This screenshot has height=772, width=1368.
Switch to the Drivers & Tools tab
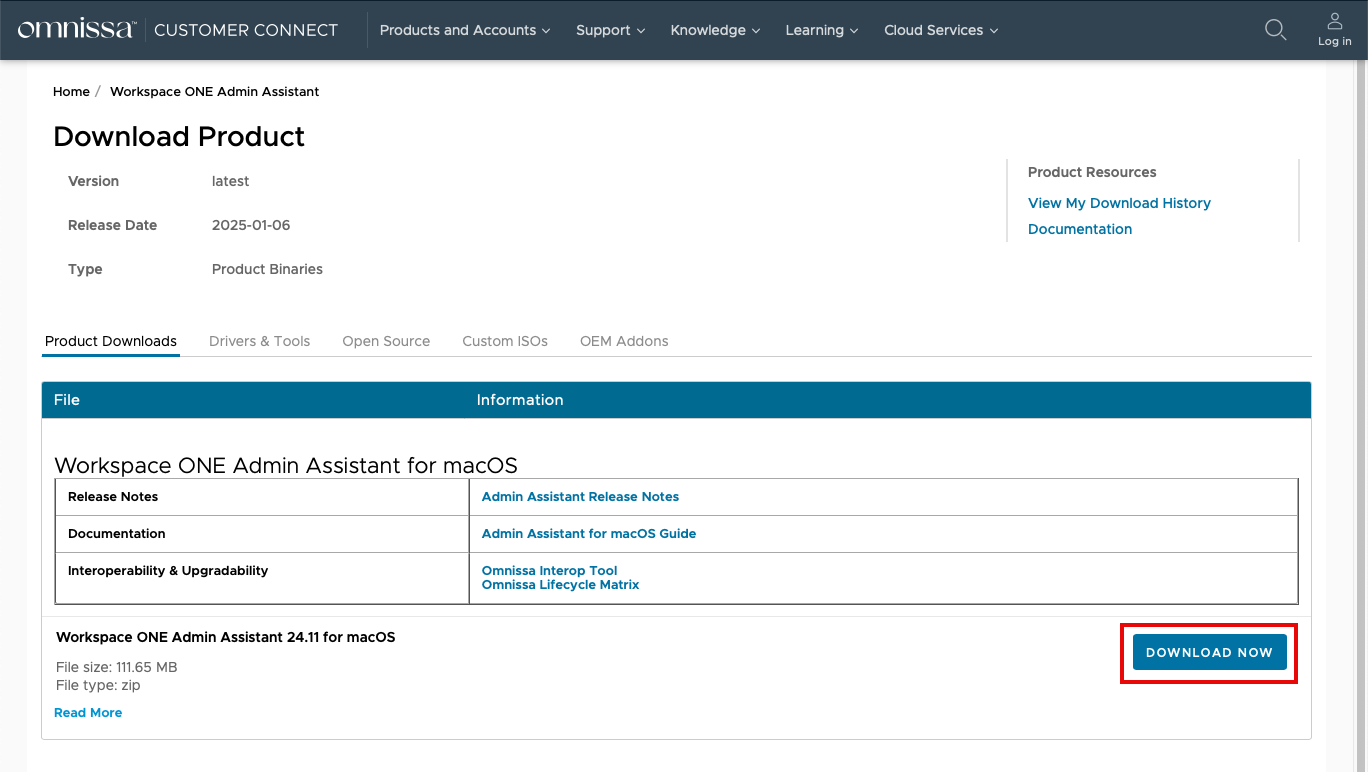pos(259,341)
